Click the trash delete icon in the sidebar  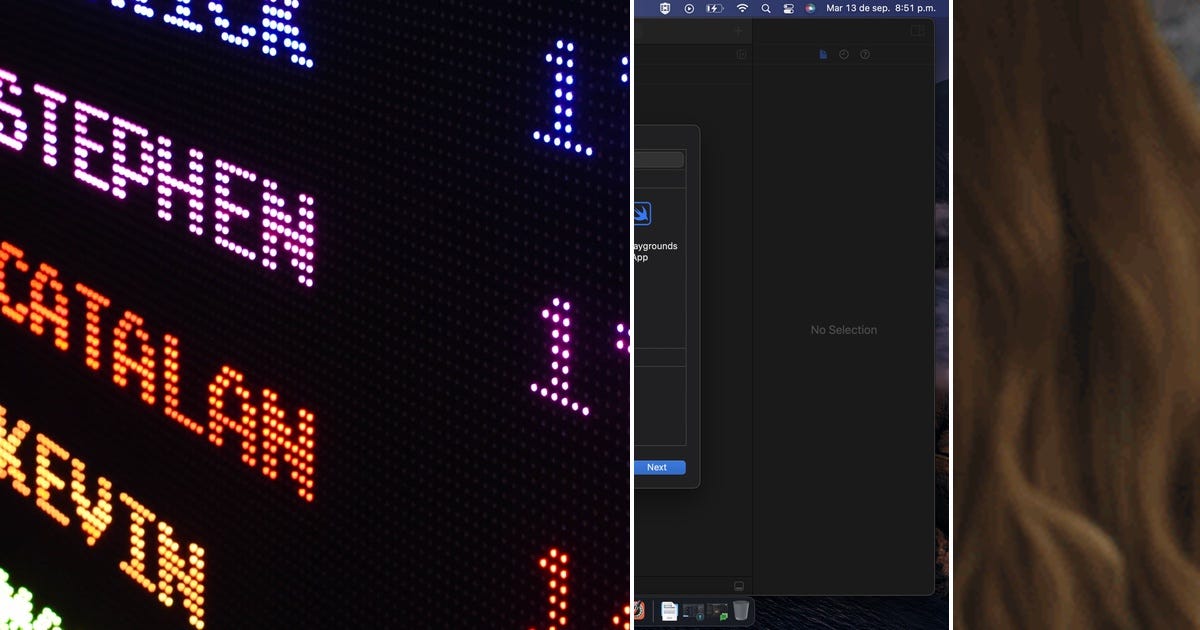pyautogui.click(x=741, y=54)
